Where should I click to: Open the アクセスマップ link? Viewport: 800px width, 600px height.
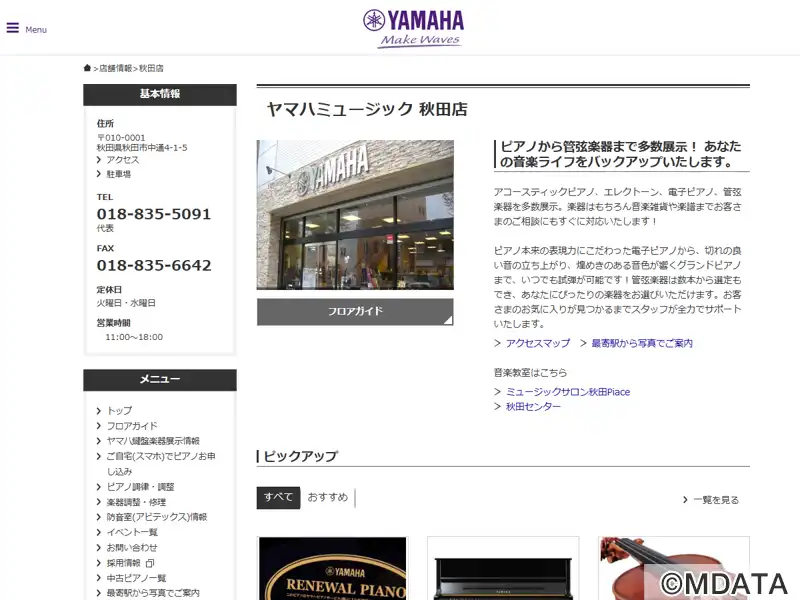tap(538, 343)
